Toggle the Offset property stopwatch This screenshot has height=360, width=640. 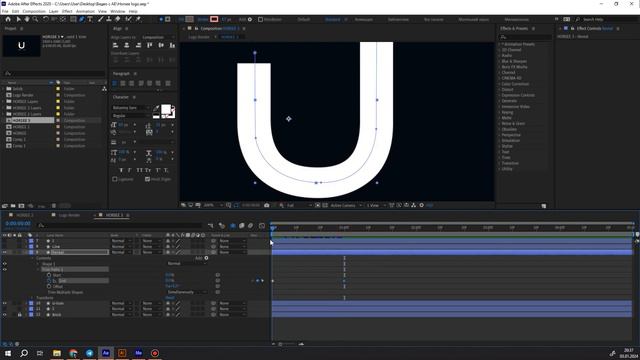tap(49, 287)
